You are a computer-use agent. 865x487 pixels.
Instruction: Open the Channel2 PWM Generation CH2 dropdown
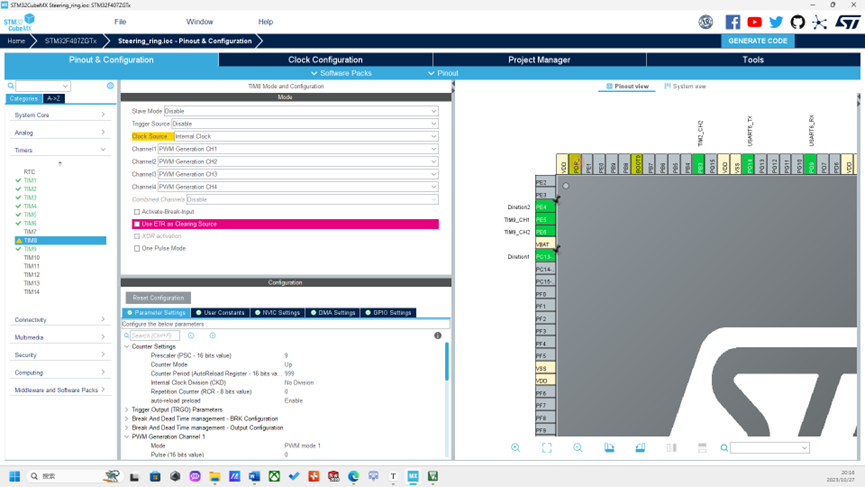pyautogui.click(x=298, y=162)
